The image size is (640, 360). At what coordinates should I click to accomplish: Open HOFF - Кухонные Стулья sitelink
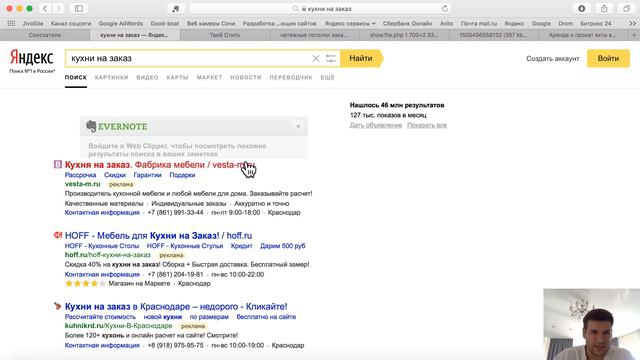click(185, 246)
